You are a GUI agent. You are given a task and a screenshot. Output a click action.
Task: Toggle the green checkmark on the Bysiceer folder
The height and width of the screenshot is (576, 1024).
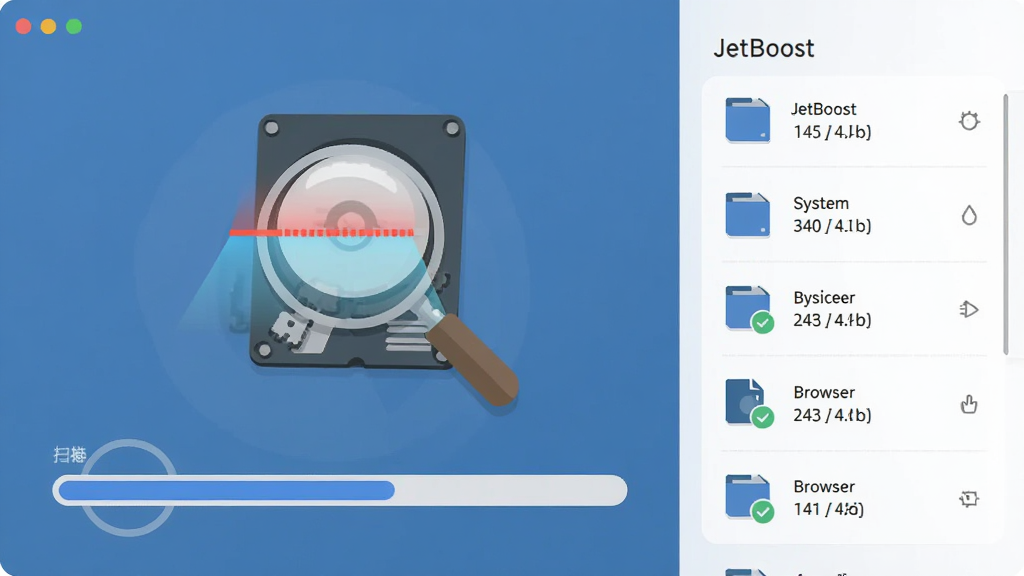click(x=762, y=323)
